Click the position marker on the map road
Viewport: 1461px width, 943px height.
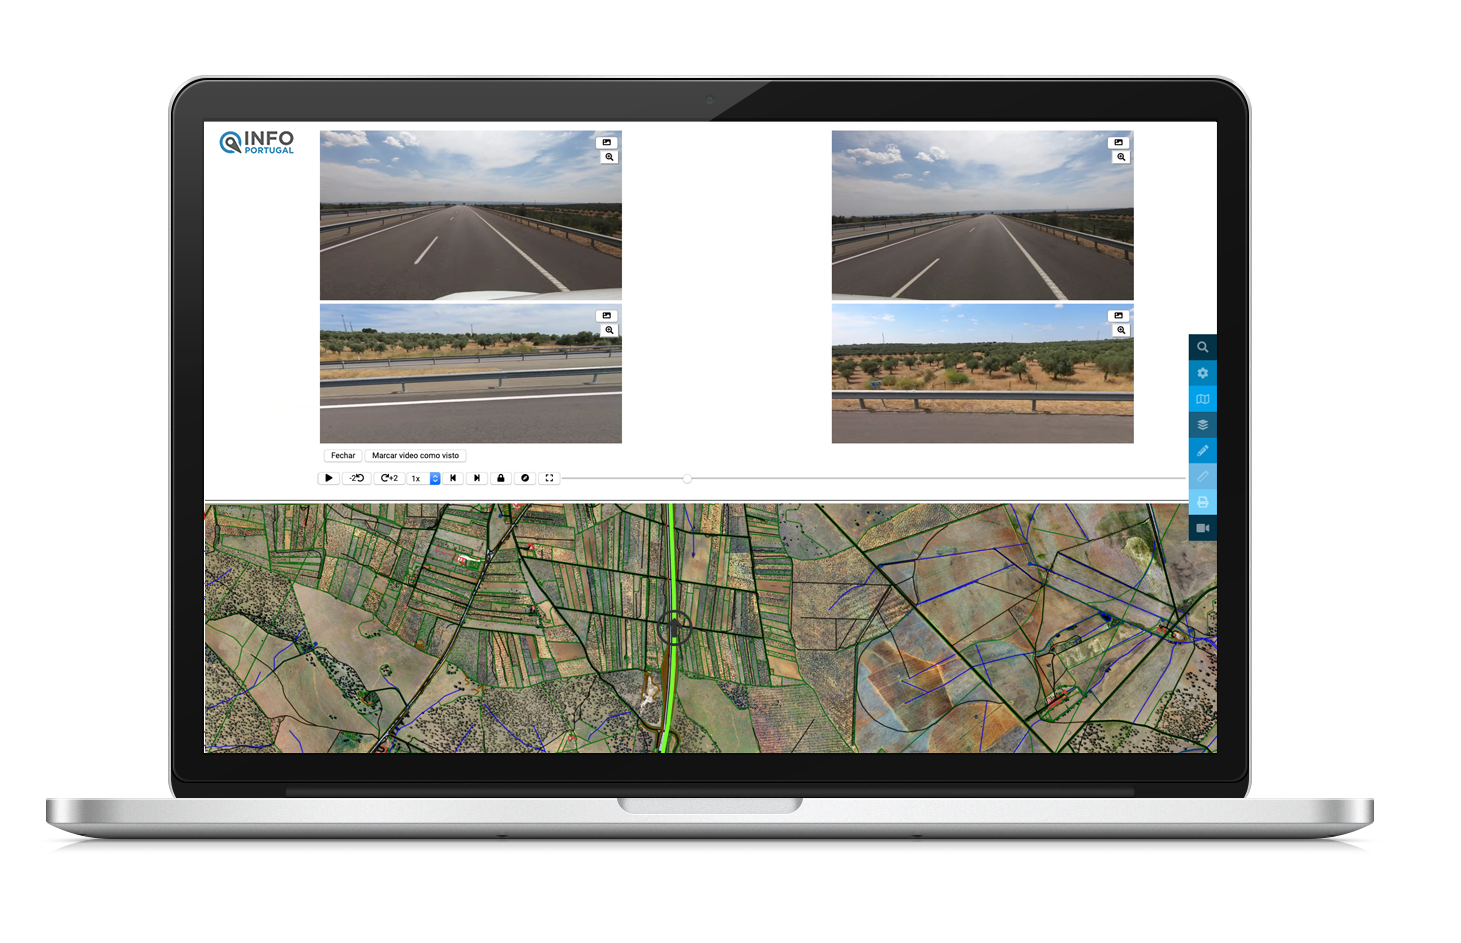pos(675,628)
